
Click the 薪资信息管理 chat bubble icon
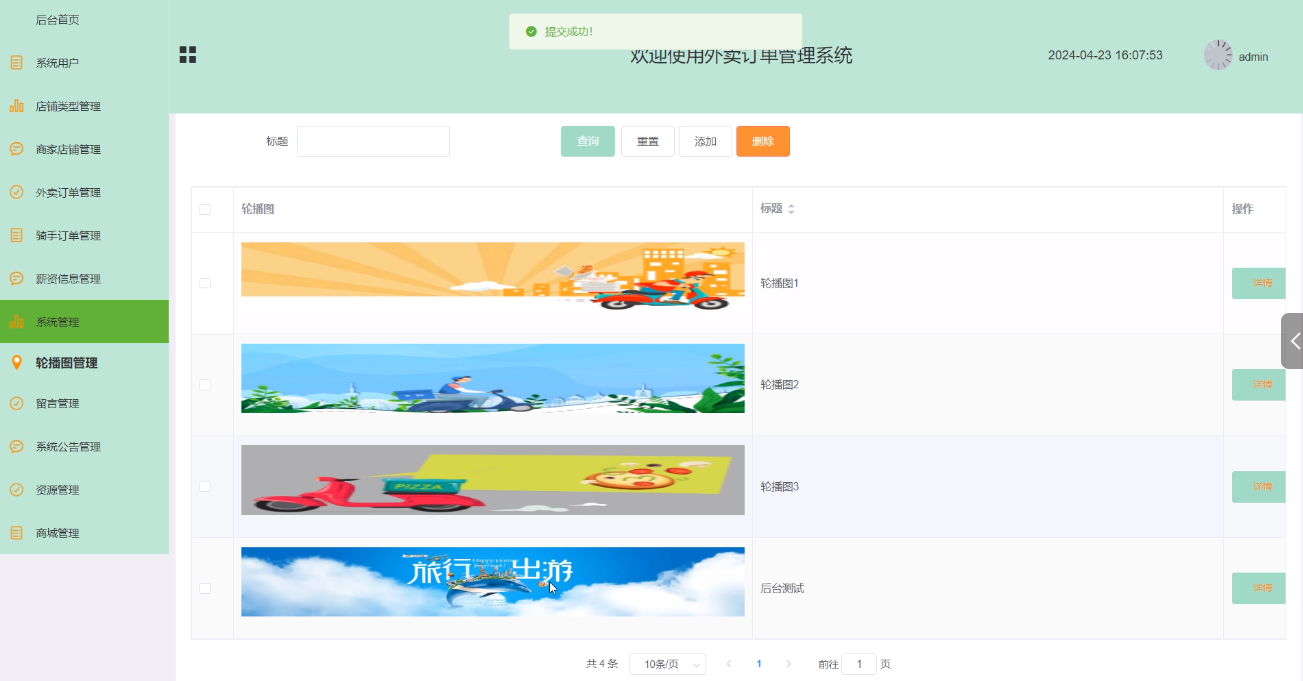coord(16,279)
